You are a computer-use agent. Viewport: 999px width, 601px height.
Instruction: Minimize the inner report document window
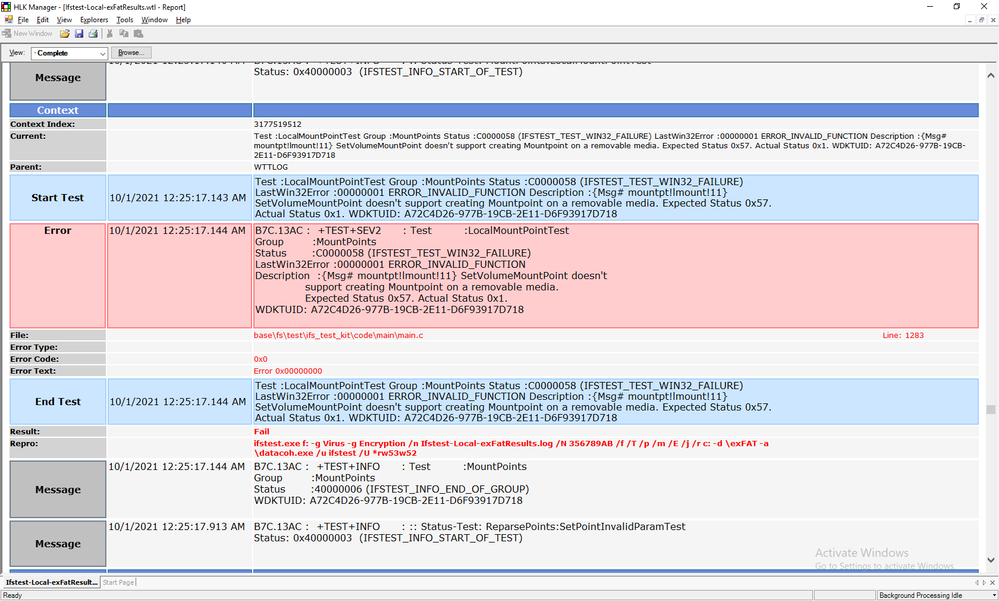coord(970,20)
